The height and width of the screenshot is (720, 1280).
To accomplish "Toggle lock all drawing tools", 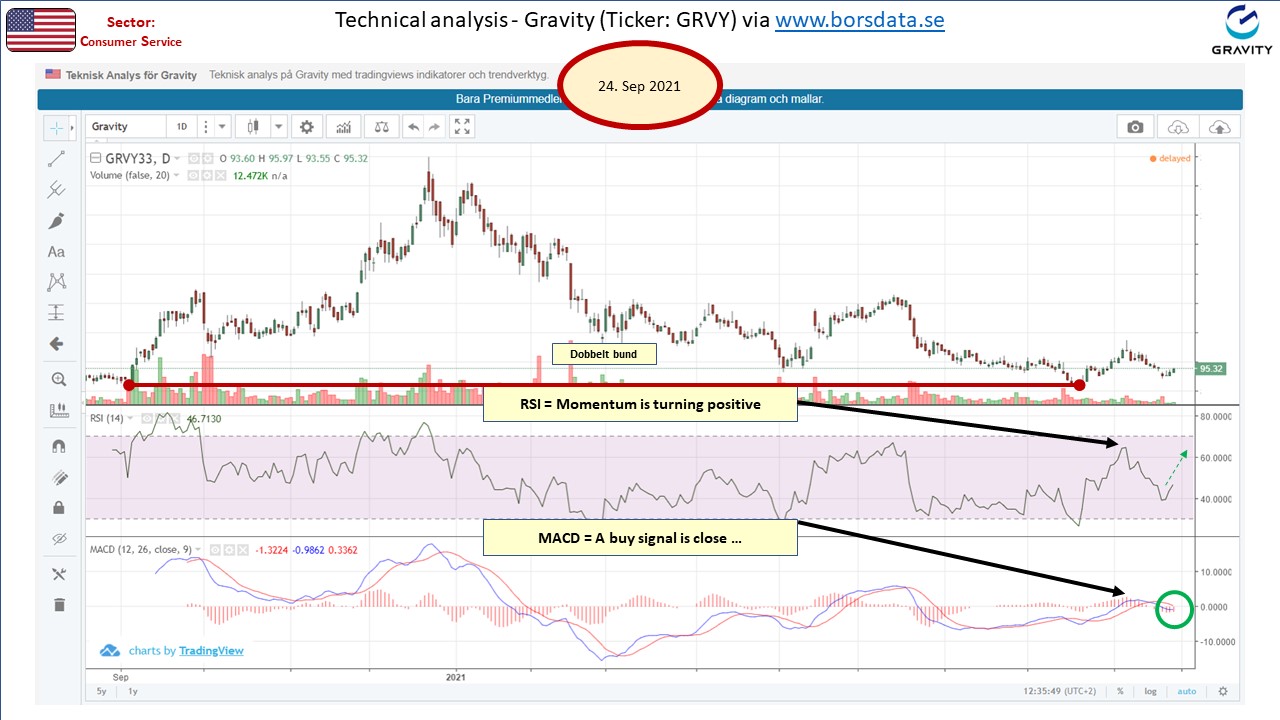I will click(57, 507).
